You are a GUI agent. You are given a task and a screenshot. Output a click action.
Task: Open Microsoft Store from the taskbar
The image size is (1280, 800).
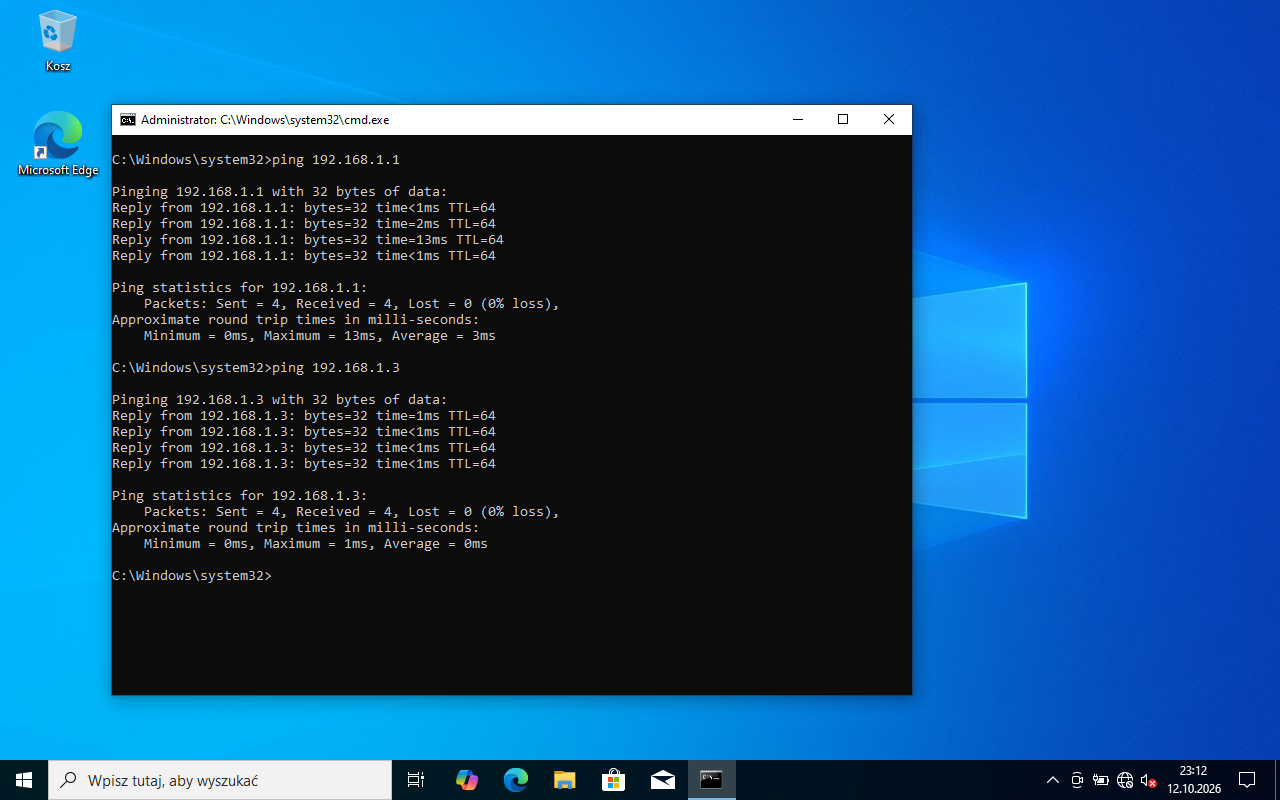tap(613, 780)
